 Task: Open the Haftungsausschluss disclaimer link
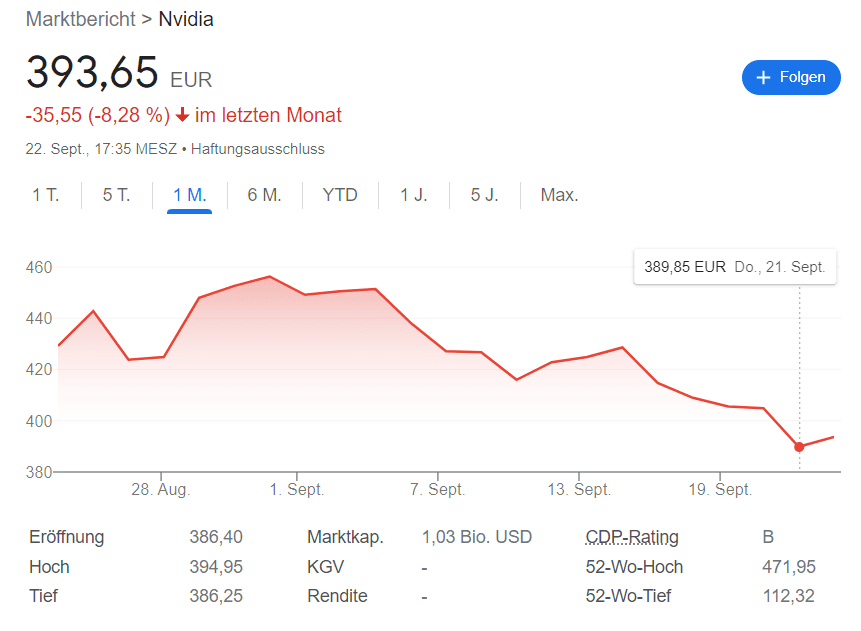click(x=258, y=149)
